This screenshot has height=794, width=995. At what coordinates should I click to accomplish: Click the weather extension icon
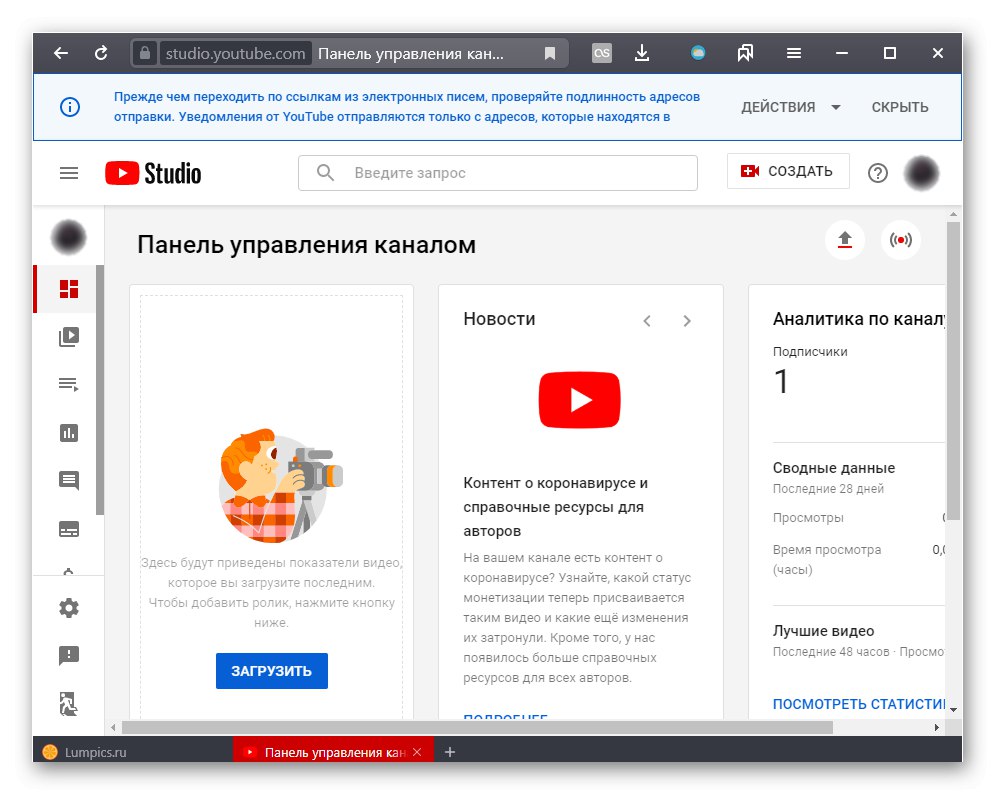(698, 53)
